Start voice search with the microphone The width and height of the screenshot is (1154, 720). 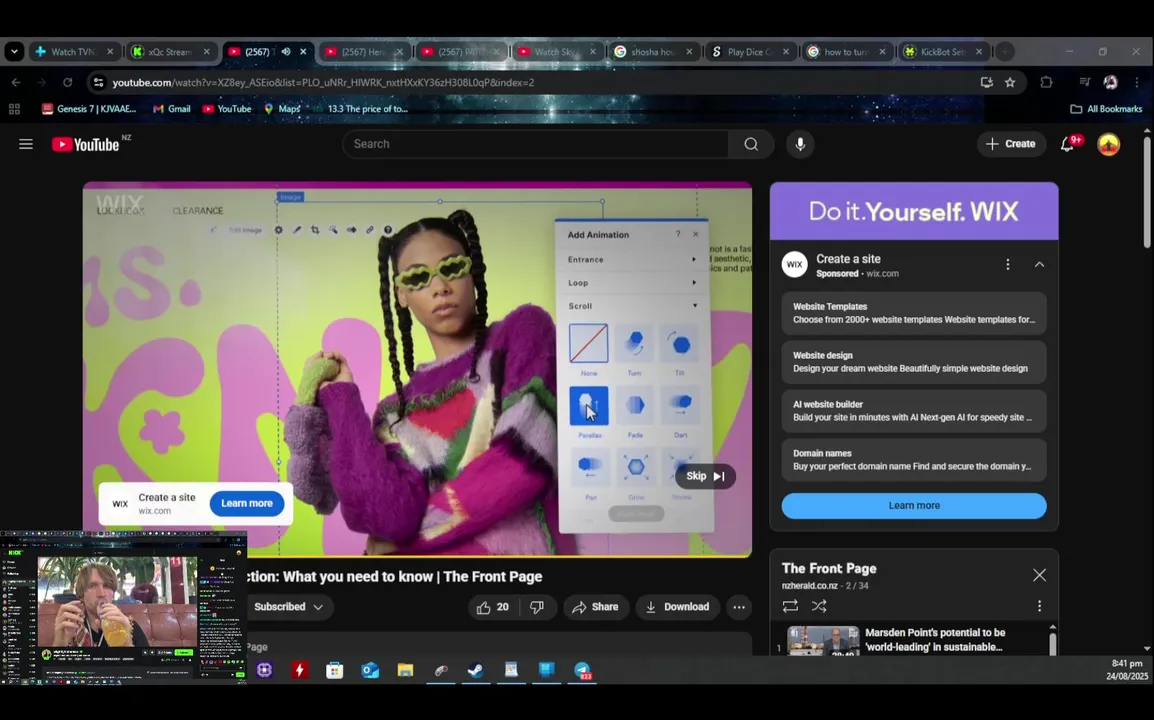point(800,144)
